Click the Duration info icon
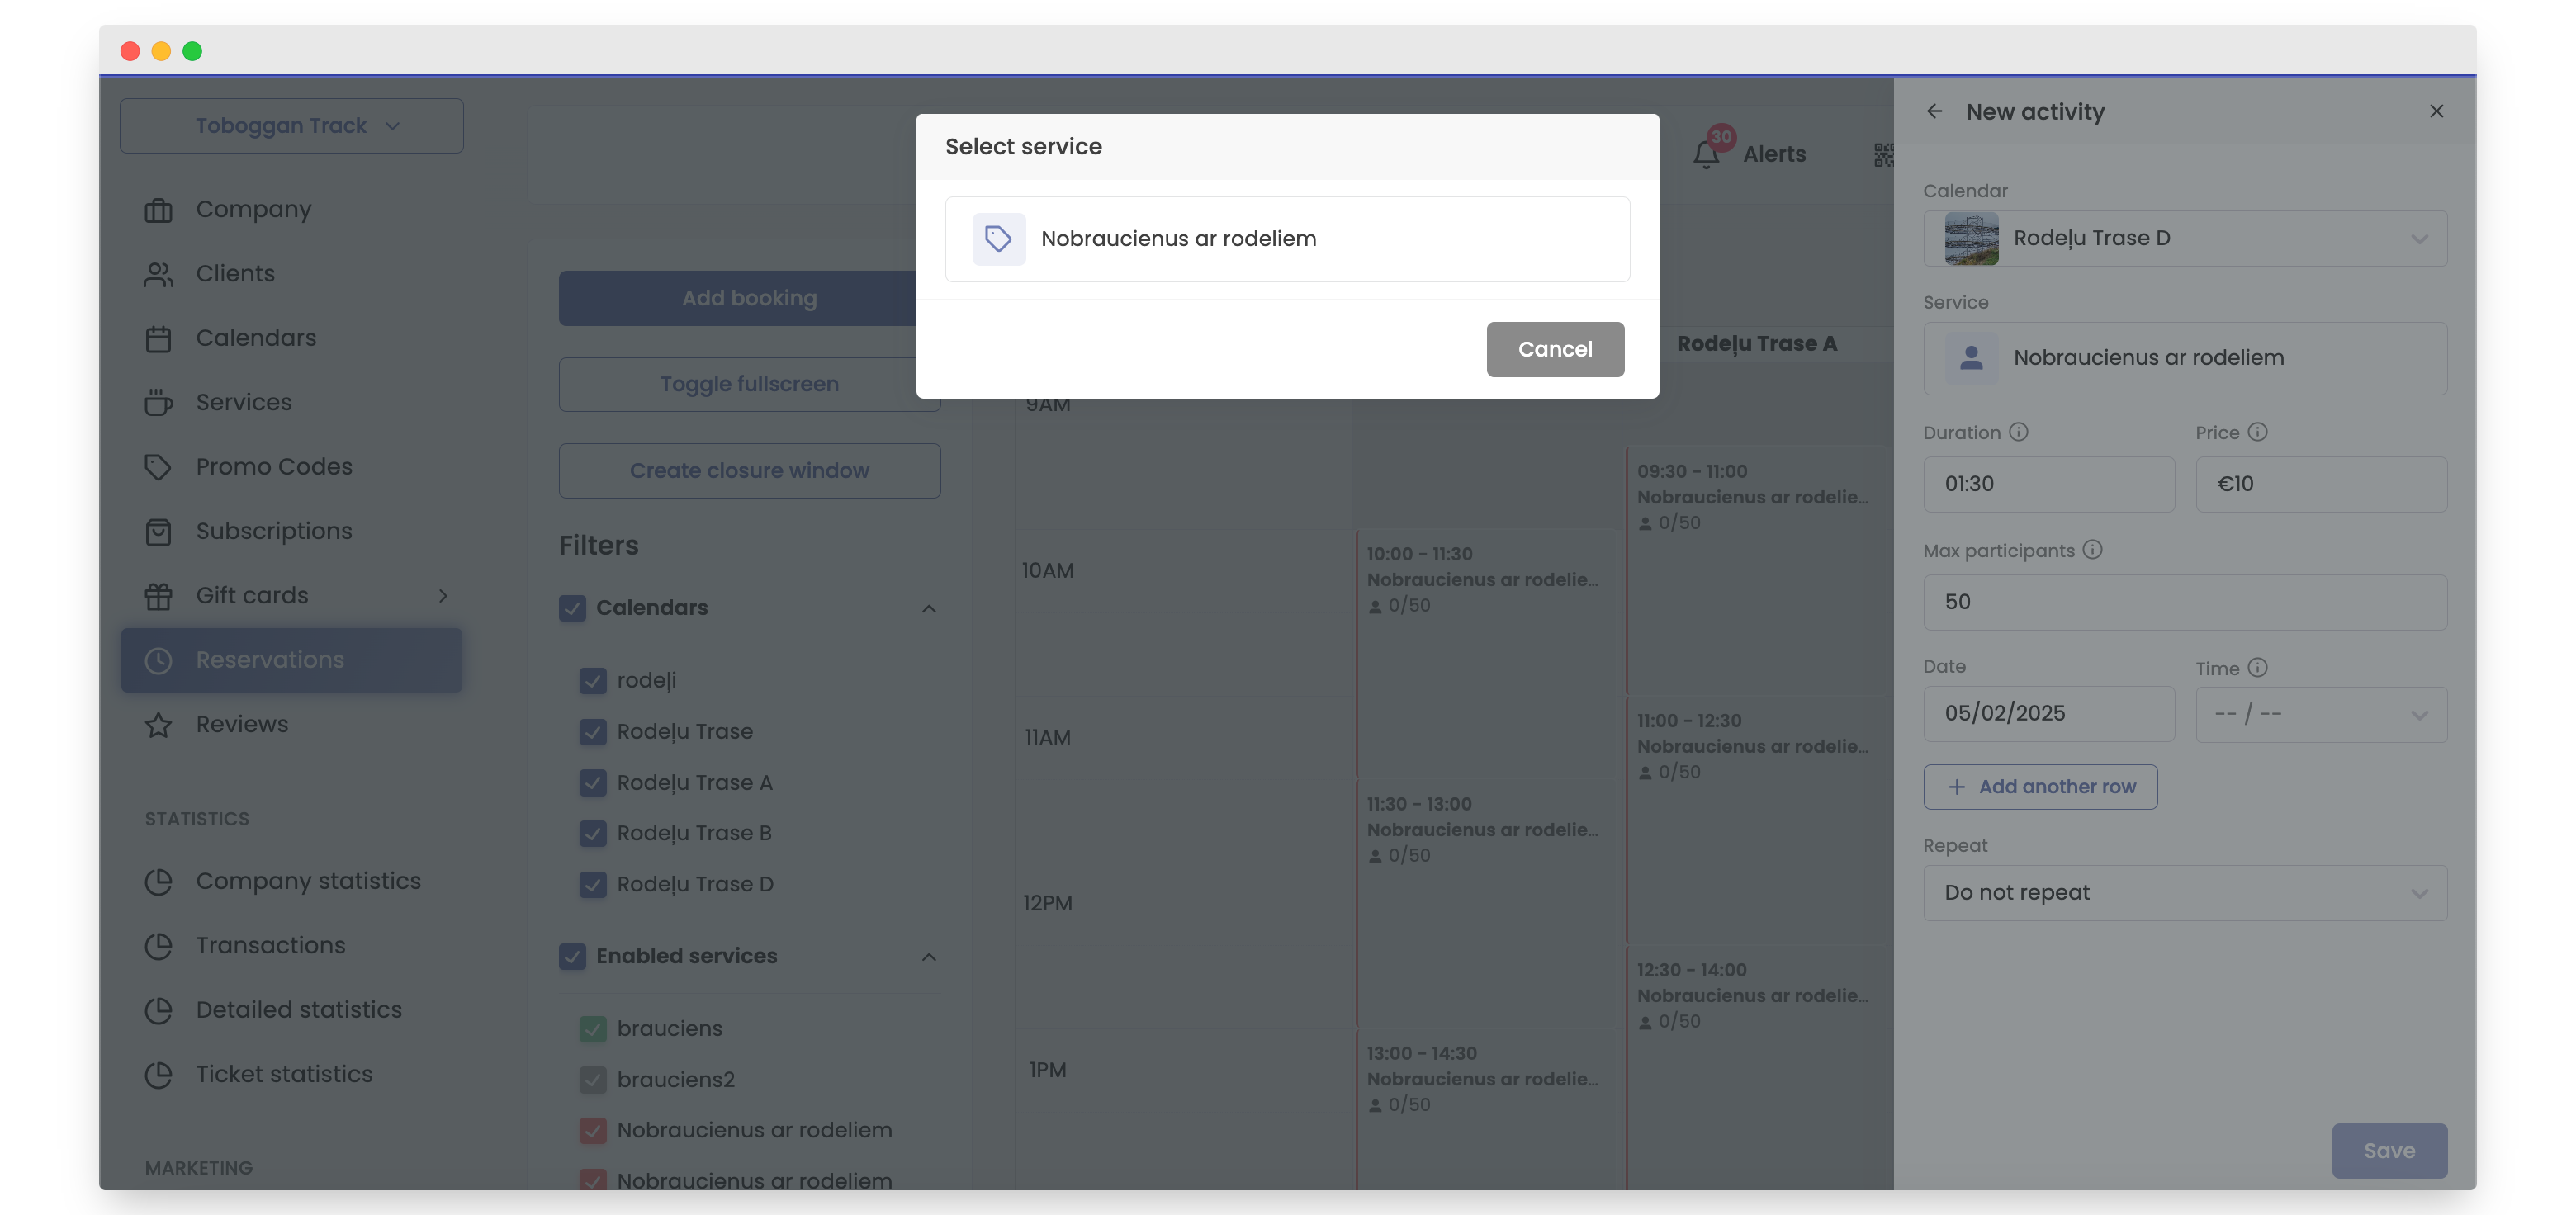The image size is (2576, 1215). (2018, 432)
